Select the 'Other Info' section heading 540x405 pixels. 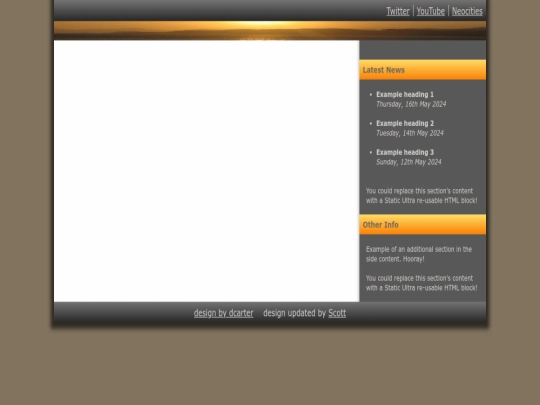click(x=381, y=225)
